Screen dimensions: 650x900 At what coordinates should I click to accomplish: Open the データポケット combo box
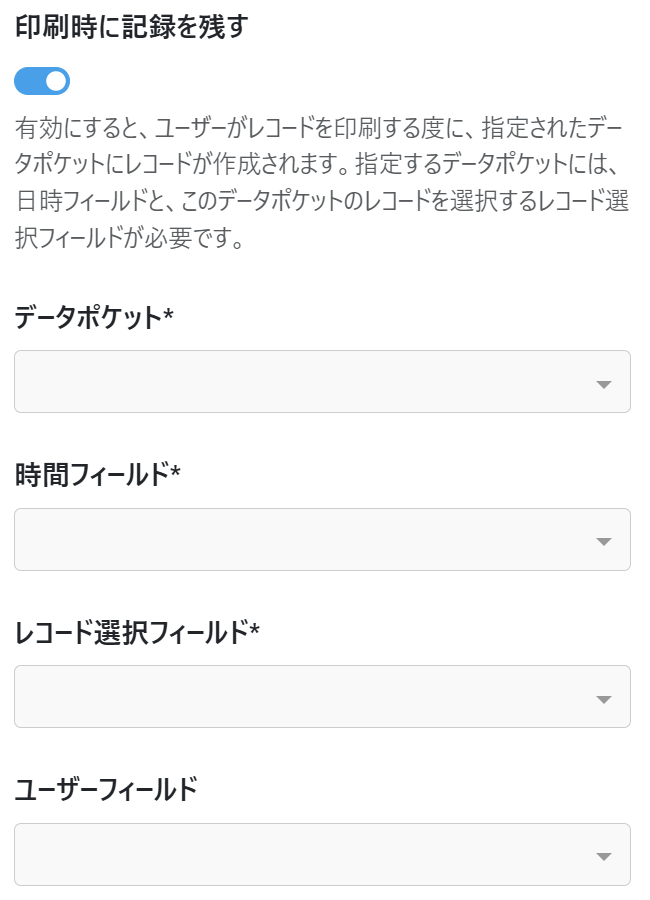(x=322, y=381)
